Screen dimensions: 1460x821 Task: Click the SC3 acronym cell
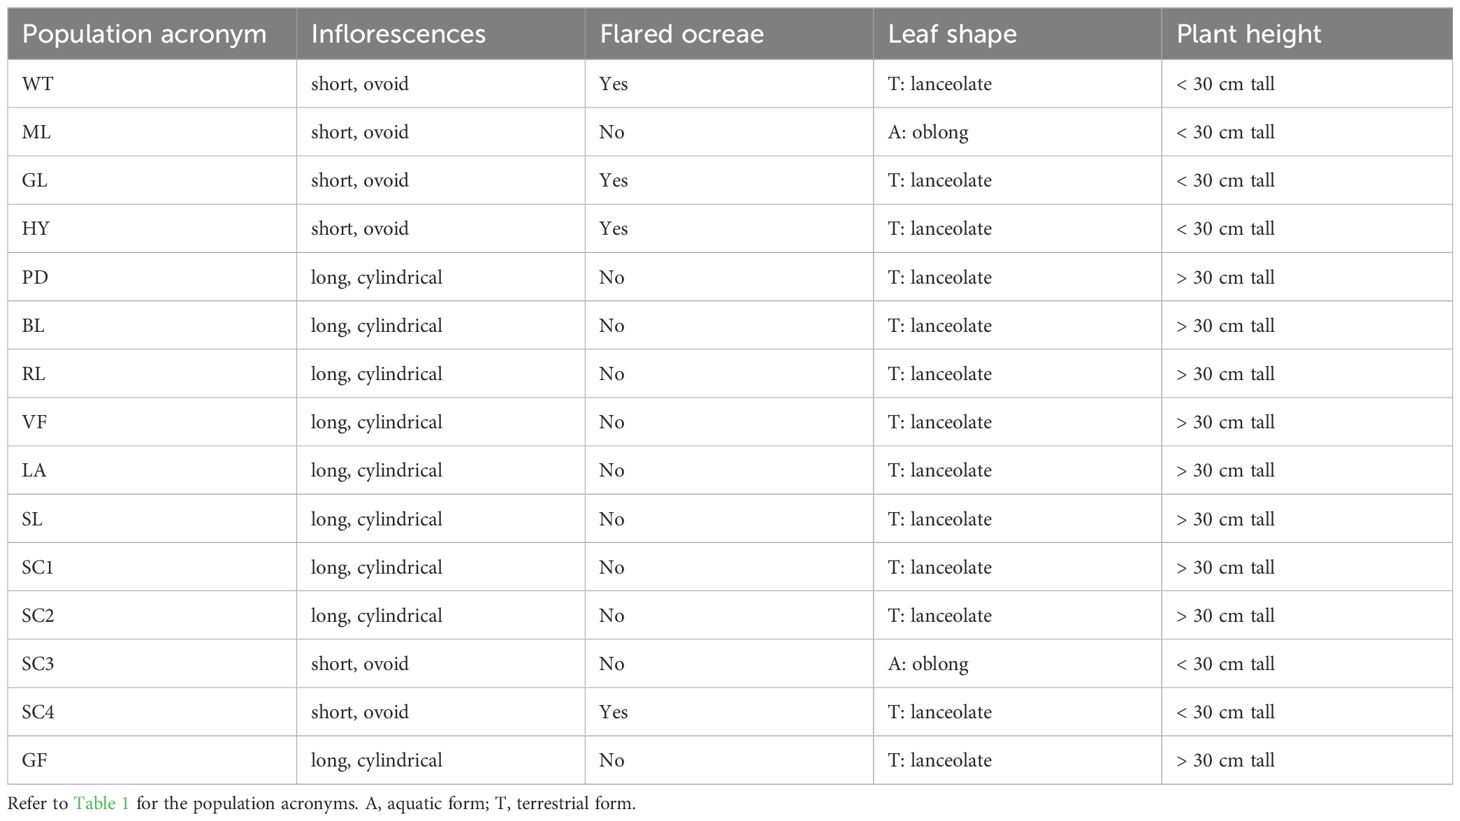pyautogui.click(x=152, y=664)
